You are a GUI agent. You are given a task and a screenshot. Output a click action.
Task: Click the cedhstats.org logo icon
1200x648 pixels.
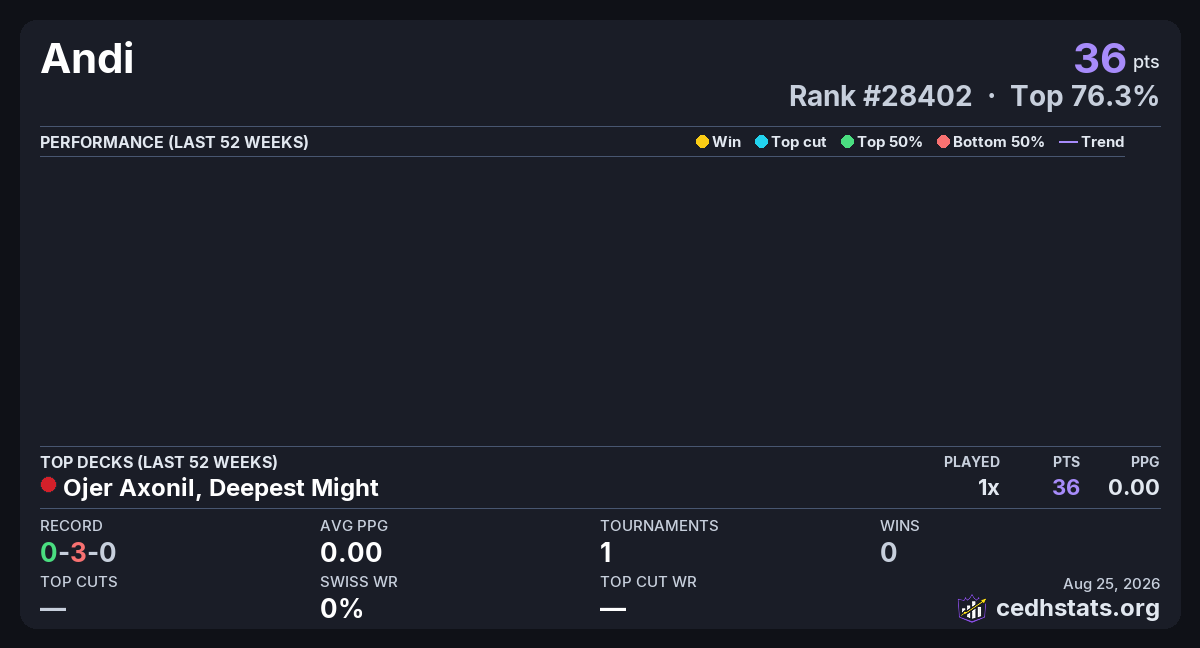click(x=972, y=608)
